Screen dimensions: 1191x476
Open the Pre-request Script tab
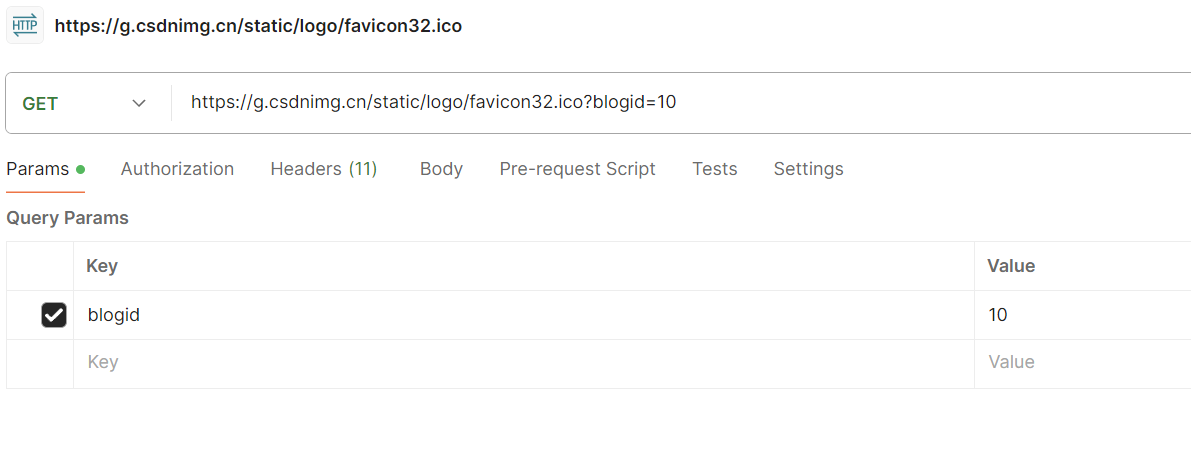pyautogui.click(x=577, y=169)
